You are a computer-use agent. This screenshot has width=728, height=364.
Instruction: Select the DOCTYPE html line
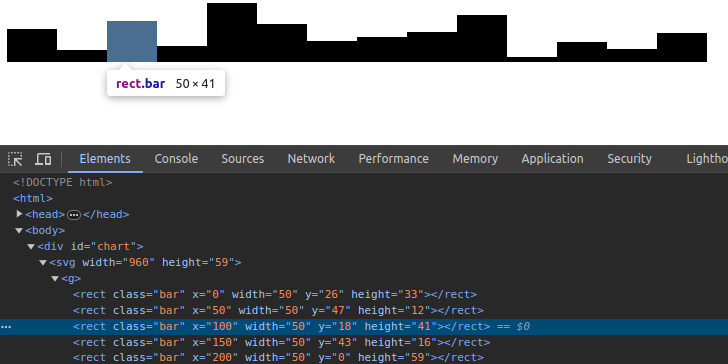click(x=63, y=182)
